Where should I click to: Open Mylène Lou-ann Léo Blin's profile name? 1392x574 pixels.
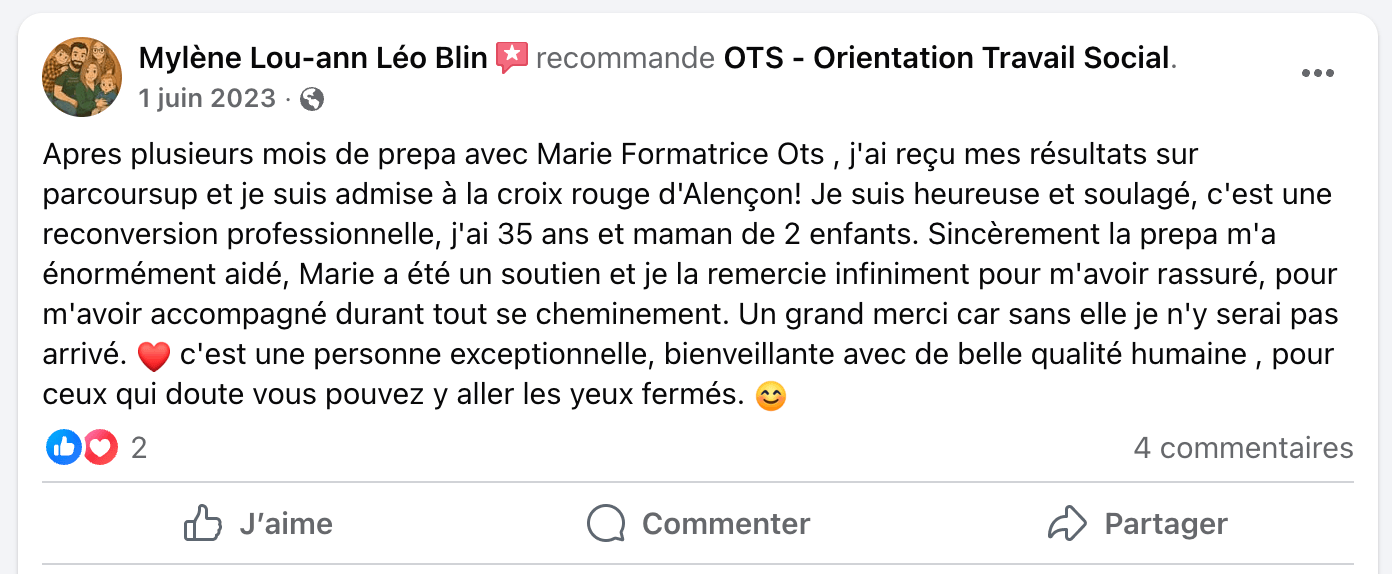coord(313,58)
